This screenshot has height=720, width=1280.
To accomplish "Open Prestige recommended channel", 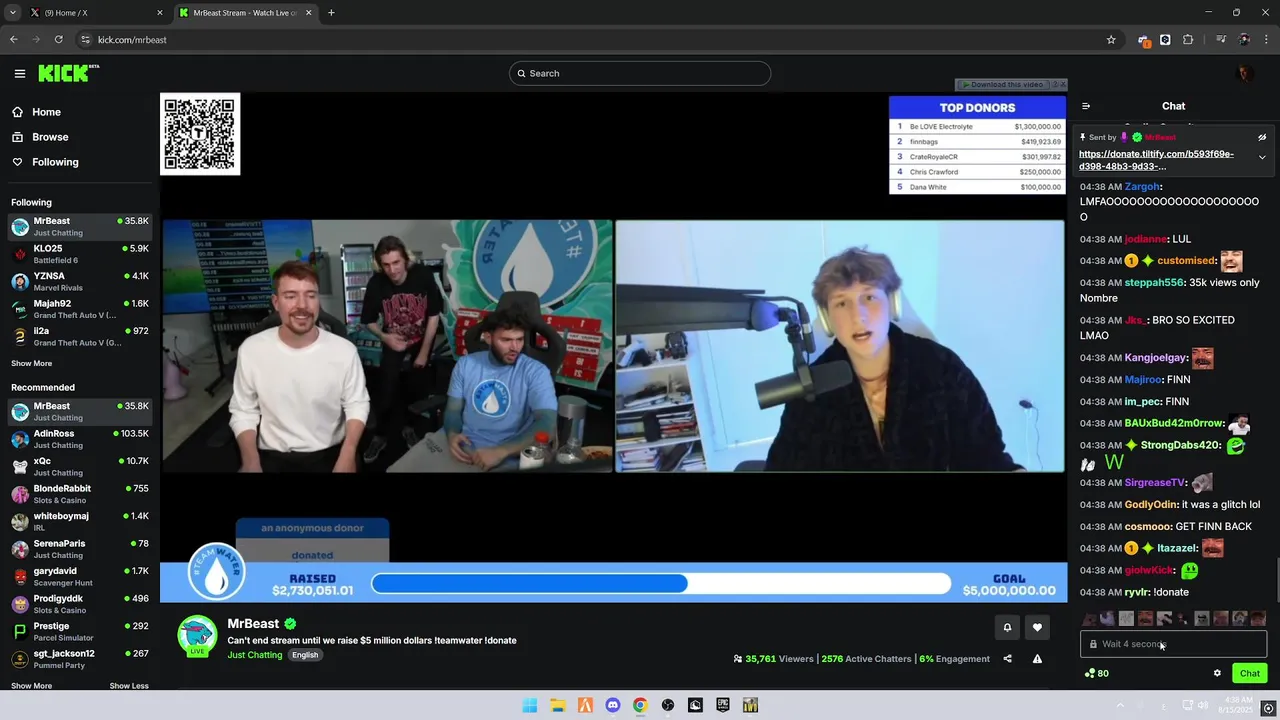I will coord(80,632).
